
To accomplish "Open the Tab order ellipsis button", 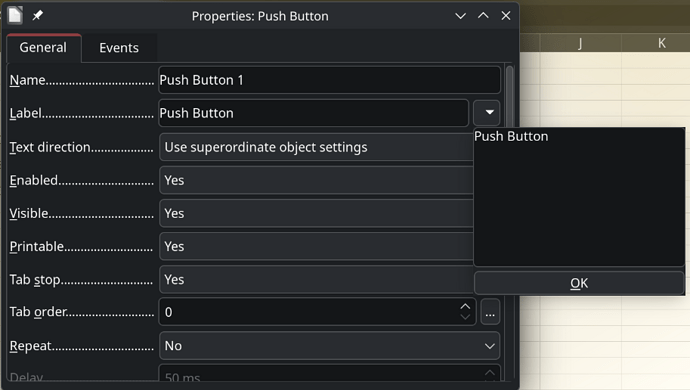I will 490,312.
